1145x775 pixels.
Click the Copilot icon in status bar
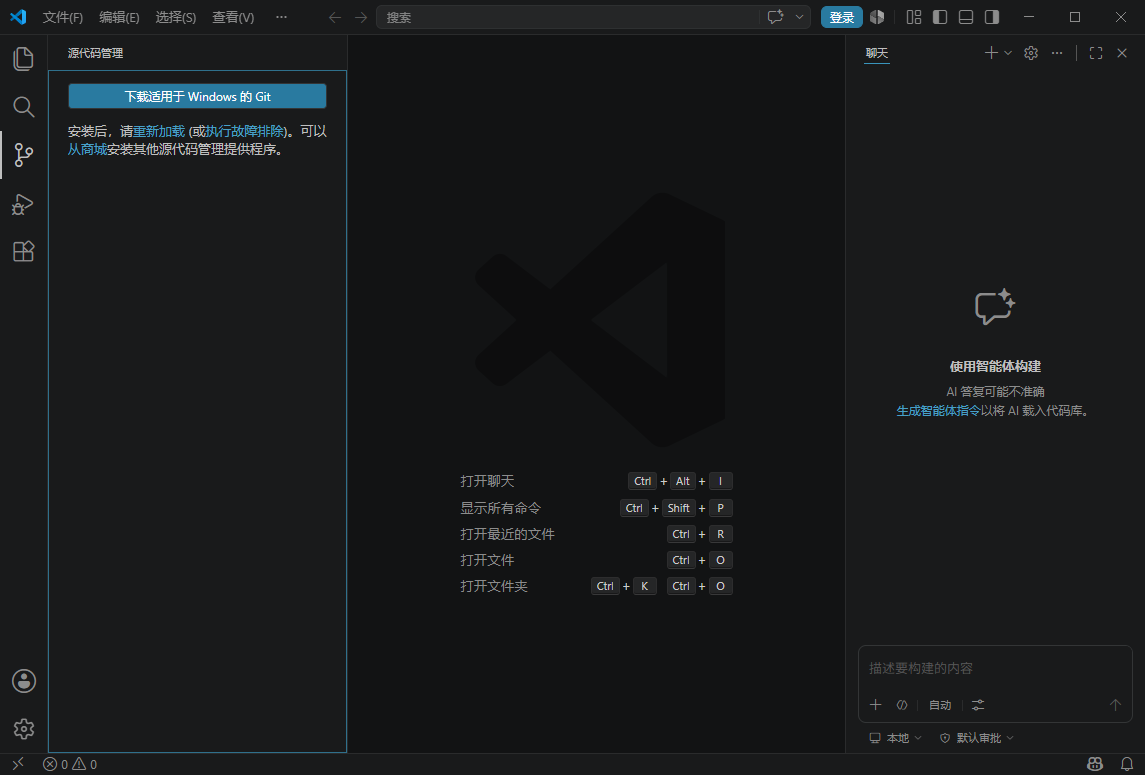coord(1095,764)
